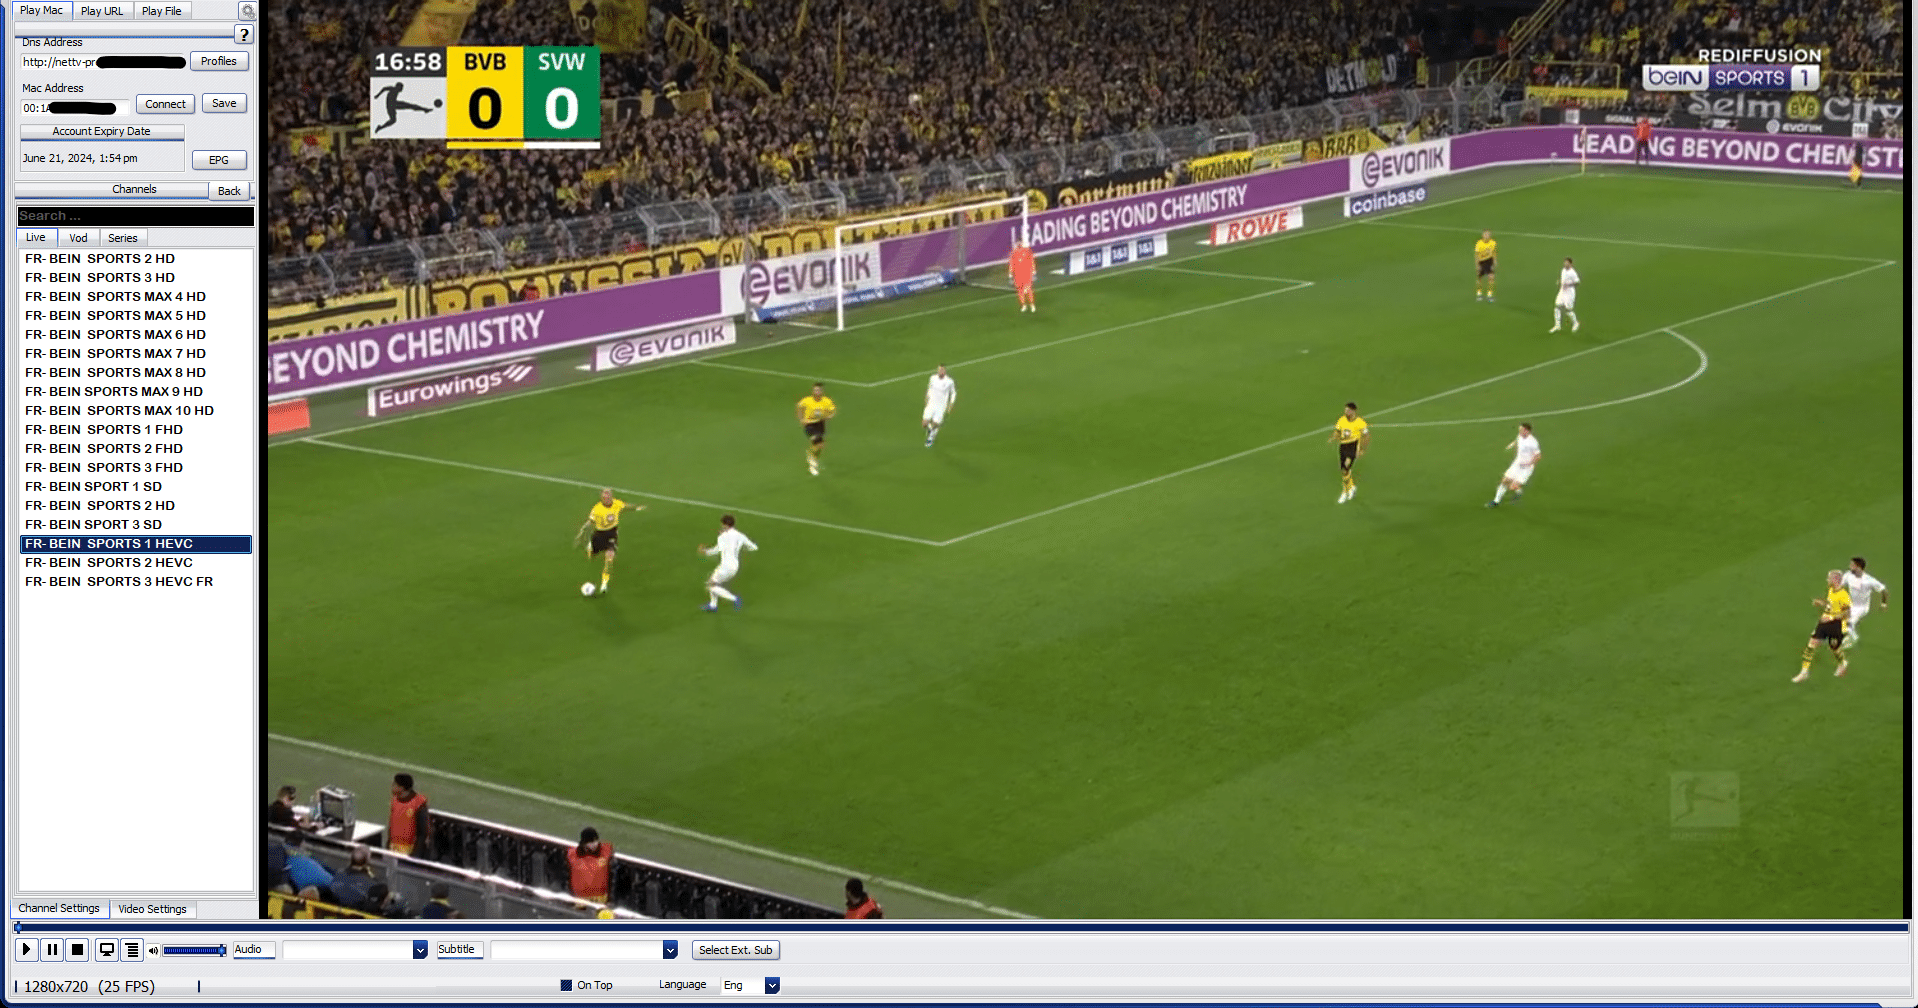Open help with the question mark icon
Screen dimensions: 1918x1008
(x=244, y=35)
